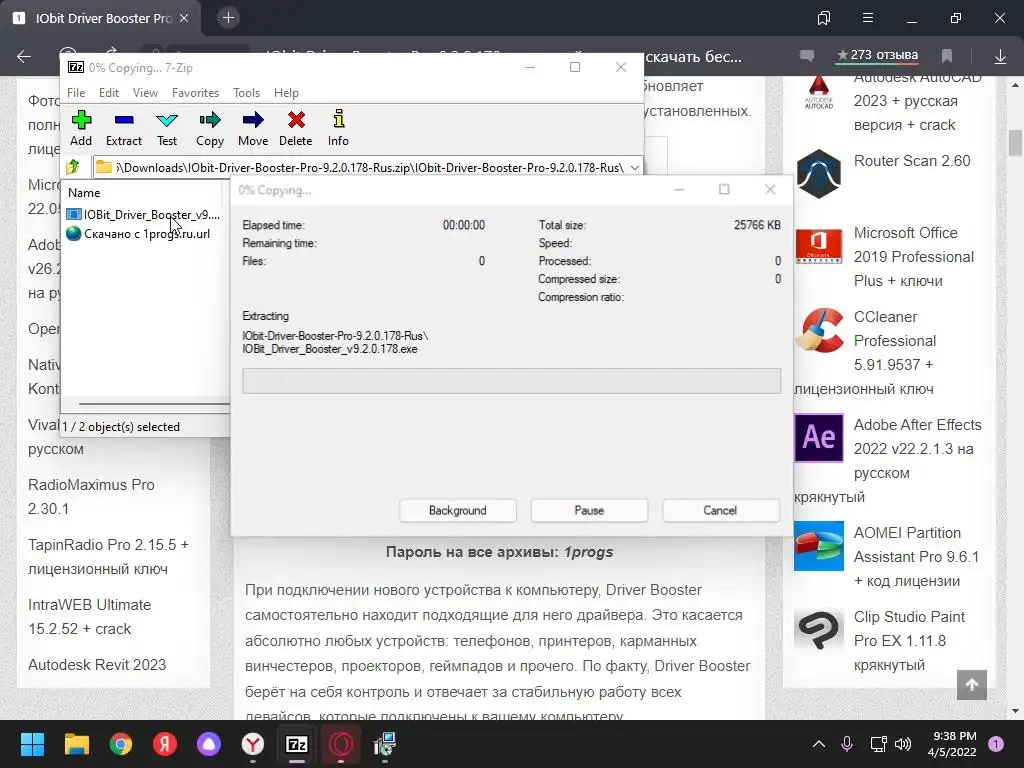Open TapinRadio Pro 2.15.5 link
1024x768 pixels.
tap(108, 556)
